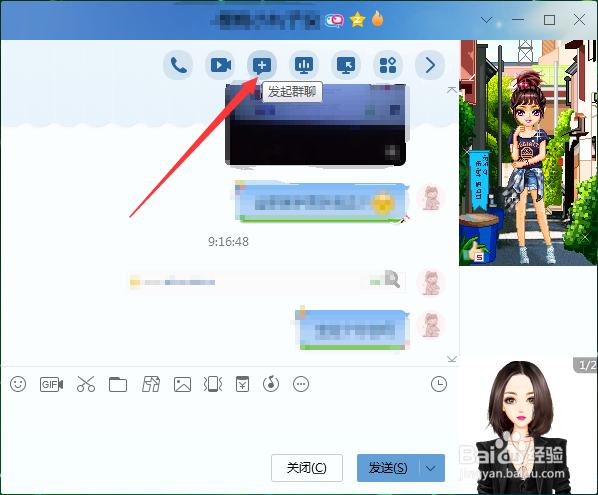Click the yellow star badge in title
This screenshot has width=598, height=495.
click(357, 20)
